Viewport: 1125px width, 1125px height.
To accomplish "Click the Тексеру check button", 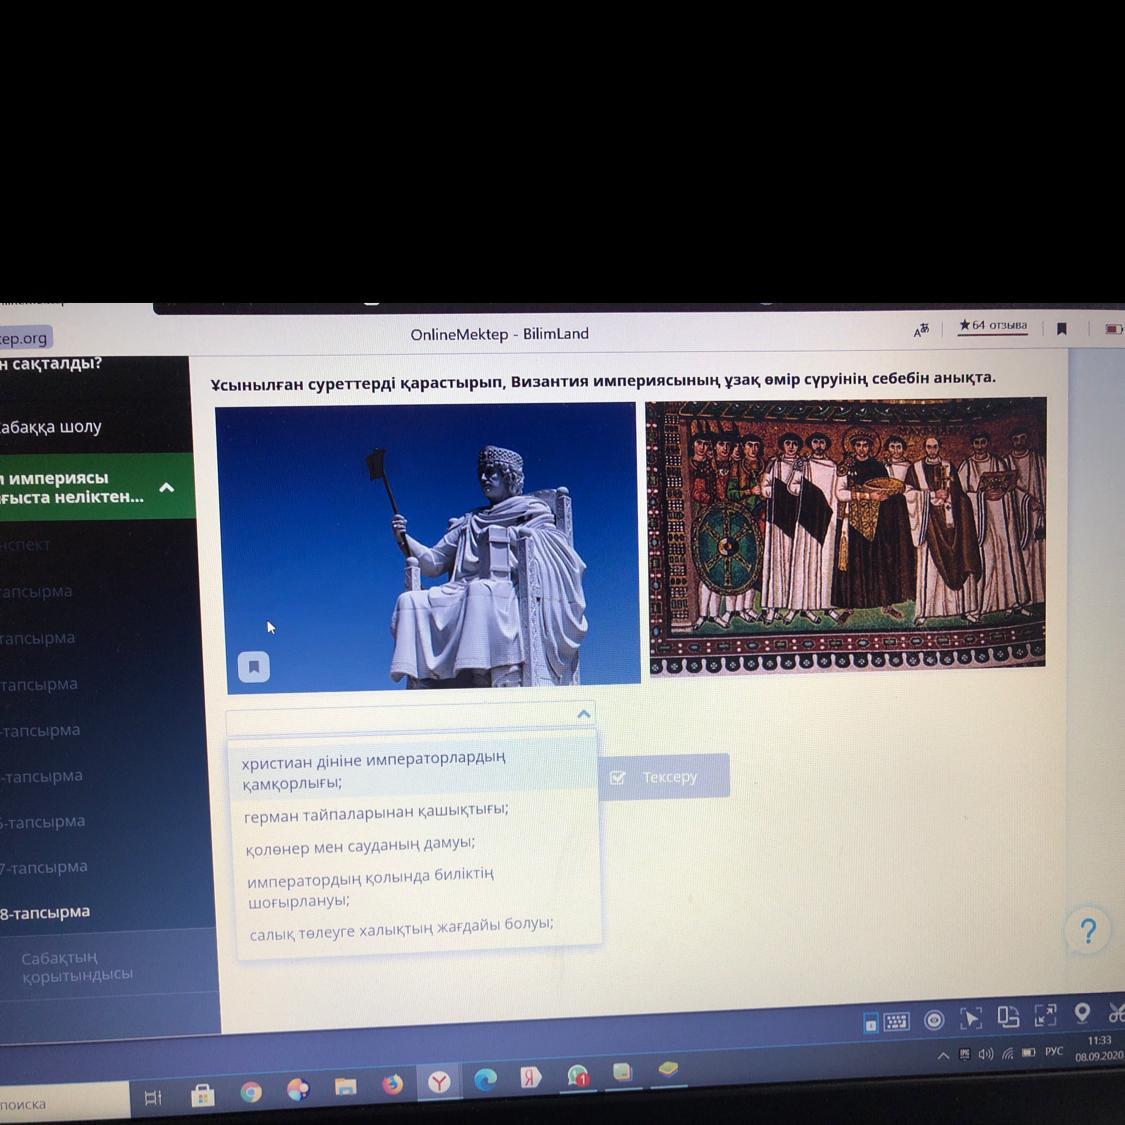I will click(x=663, y=776).
